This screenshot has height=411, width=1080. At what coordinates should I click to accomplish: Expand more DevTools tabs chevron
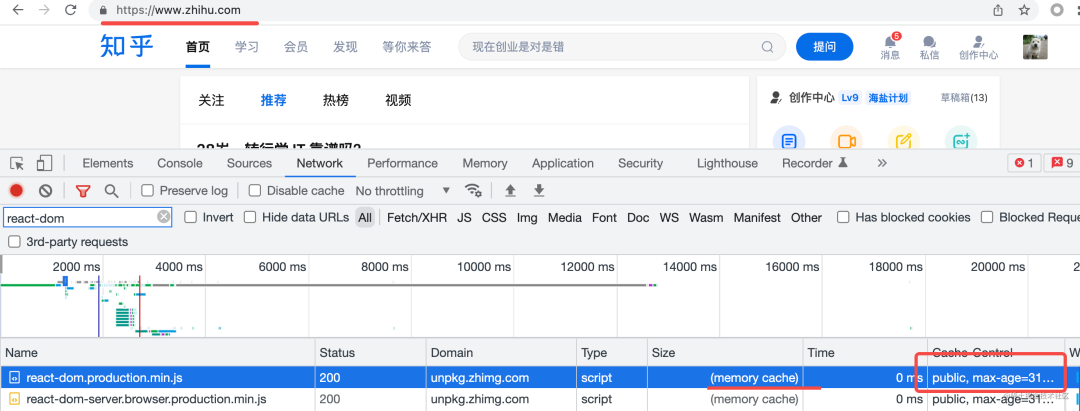pyautogui.click(x=882, y=163)
